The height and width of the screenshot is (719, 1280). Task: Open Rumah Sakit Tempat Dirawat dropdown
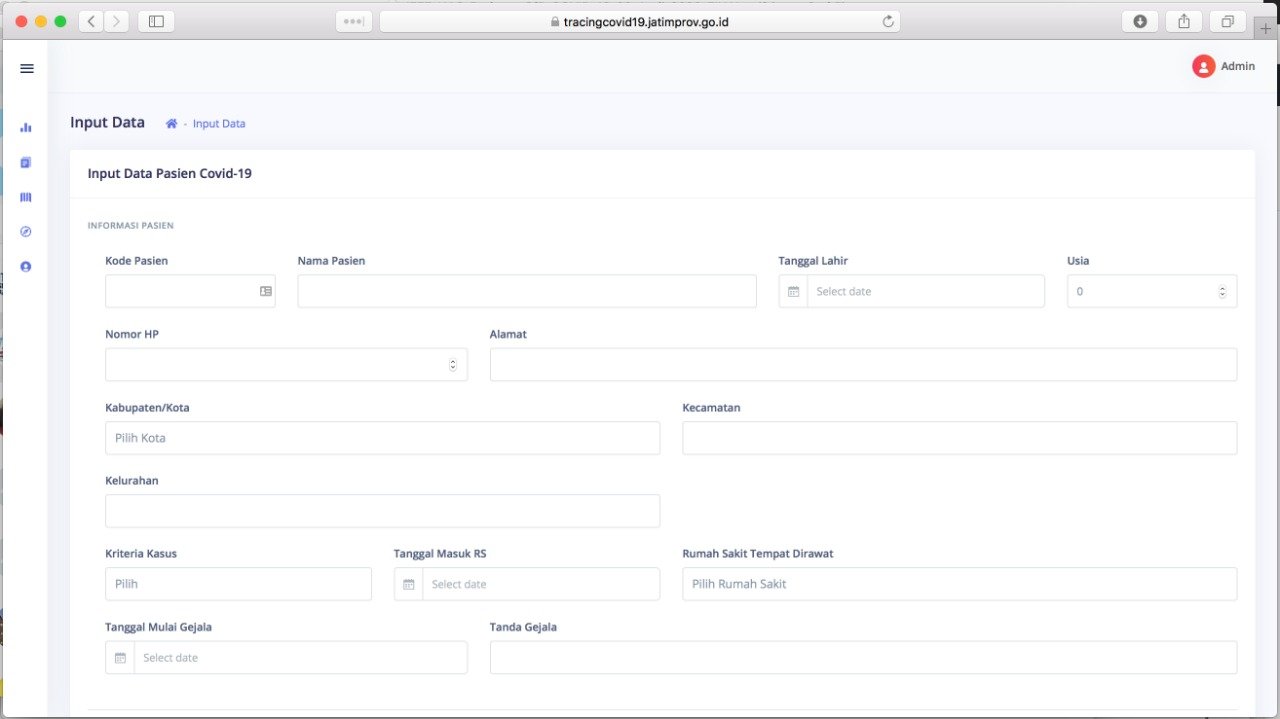(959, 584)
